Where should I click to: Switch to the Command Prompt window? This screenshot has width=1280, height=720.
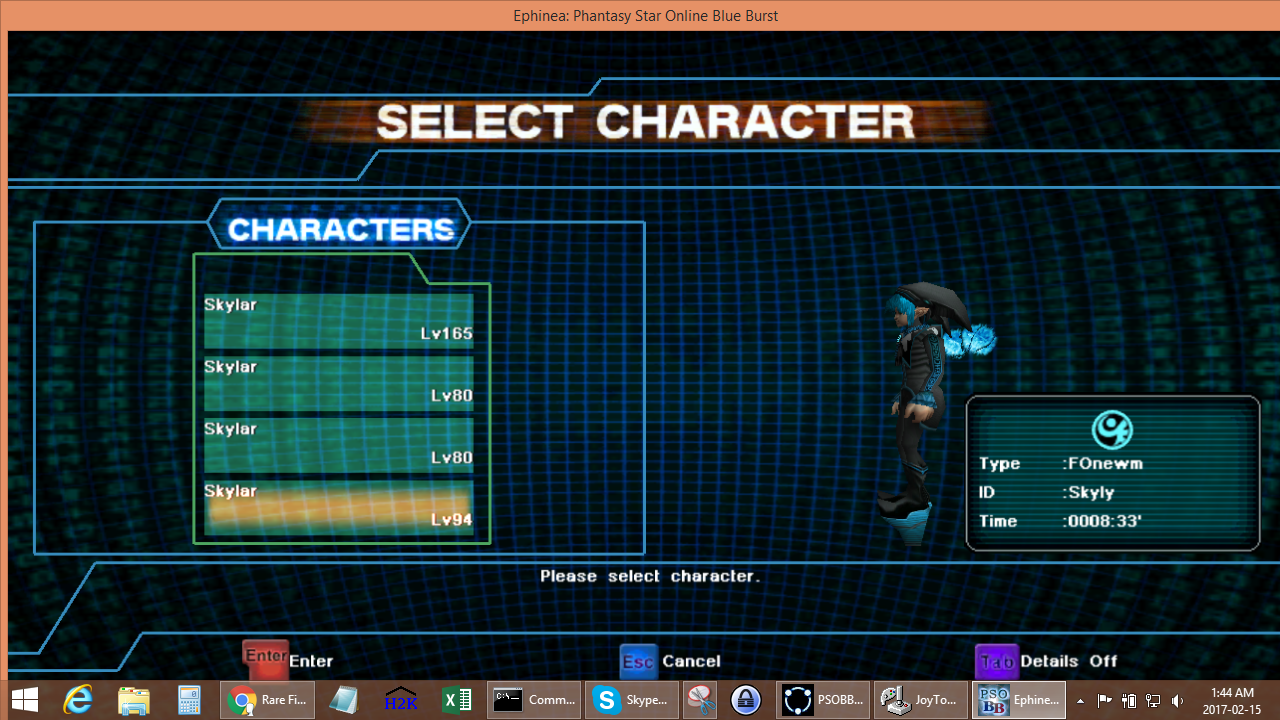point(535,700)
